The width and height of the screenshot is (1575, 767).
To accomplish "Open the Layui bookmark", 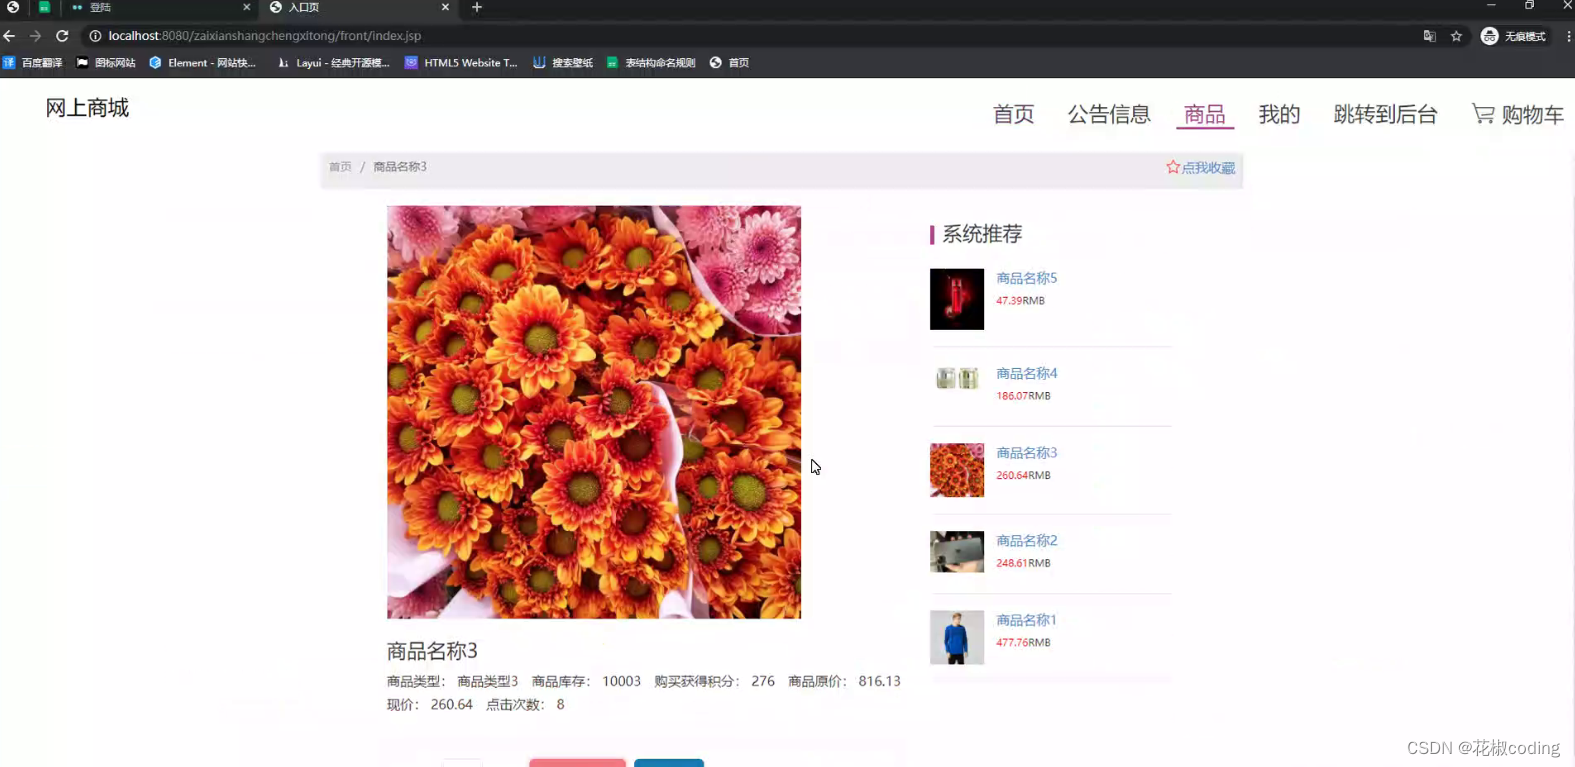I will [333, 62].
